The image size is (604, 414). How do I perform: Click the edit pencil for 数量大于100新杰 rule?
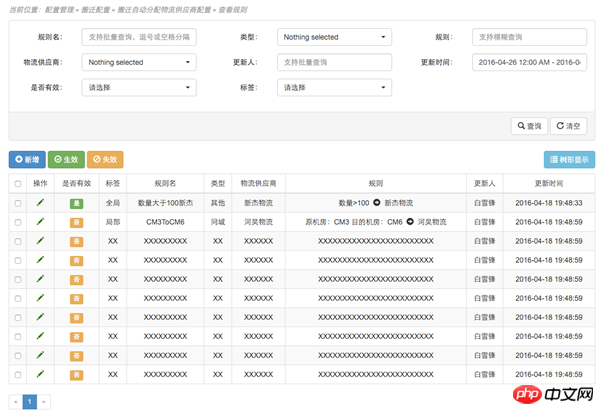pyautogui.click(x=41, y=203)
